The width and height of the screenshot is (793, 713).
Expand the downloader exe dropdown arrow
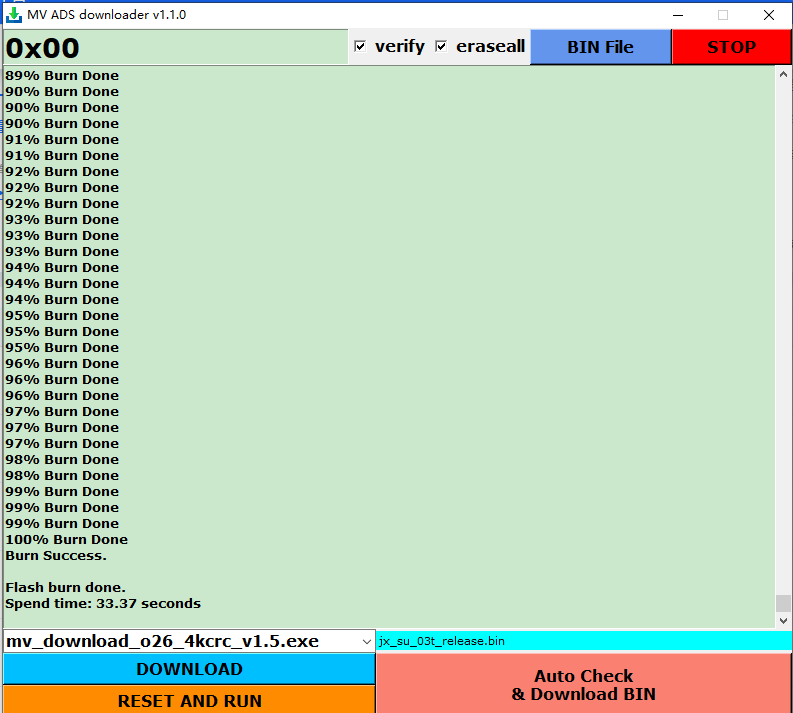[x=365, y=641]
